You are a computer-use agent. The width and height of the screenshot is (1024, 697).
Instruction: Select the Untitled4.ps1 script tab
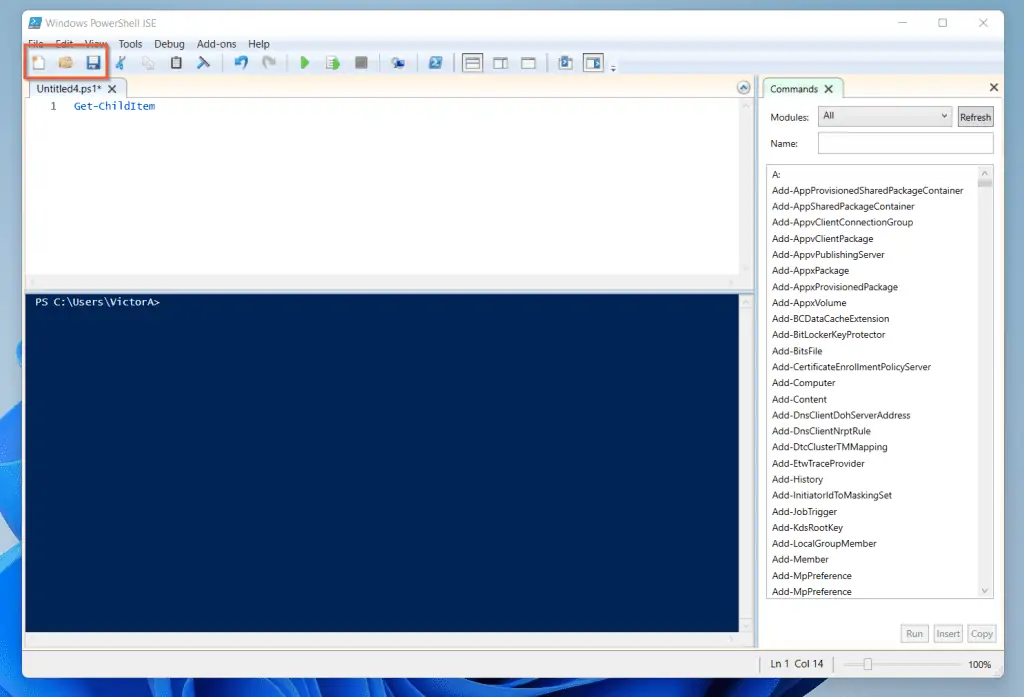69,88
